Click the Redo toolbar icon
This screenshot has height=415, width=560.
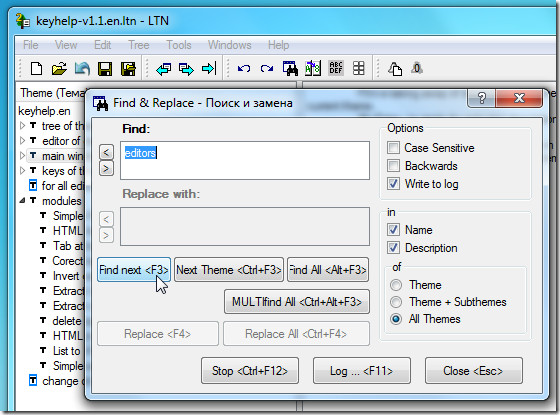[x=267, y=68]
